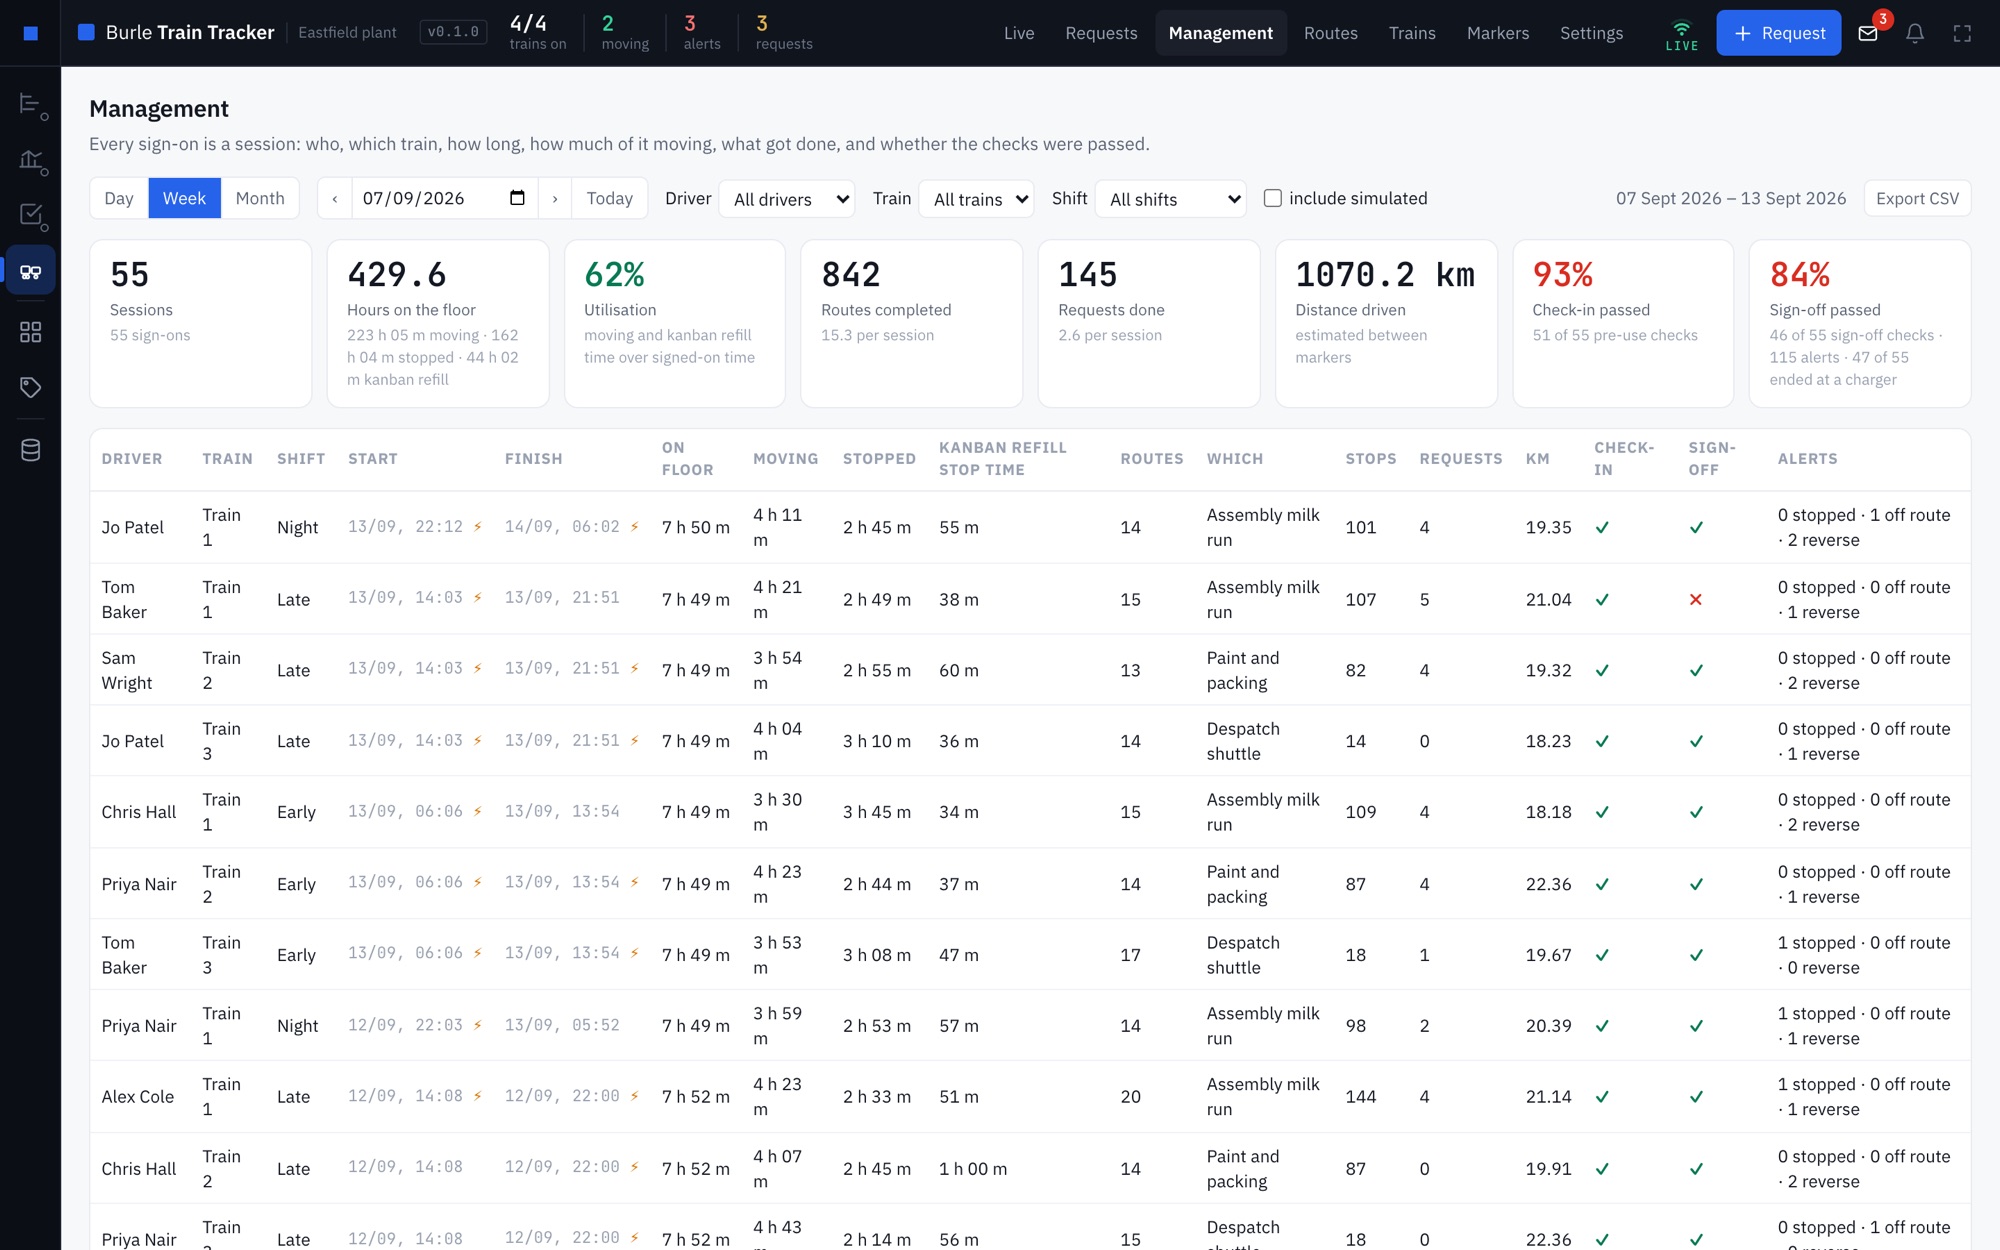Click the Alerts column header
Viewport: 2000px width, 1250px height.
[1807, 459]
